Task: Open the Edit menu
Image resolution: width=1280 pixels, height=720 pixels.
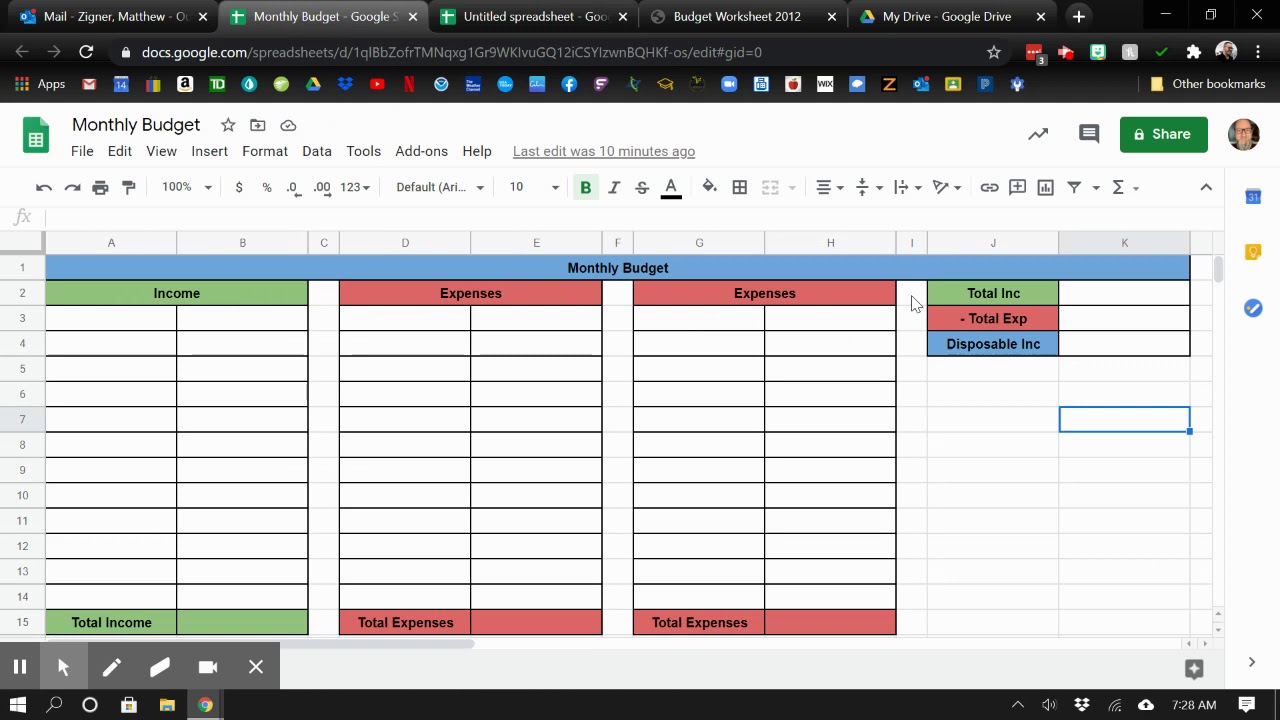Action: (120, 151)
